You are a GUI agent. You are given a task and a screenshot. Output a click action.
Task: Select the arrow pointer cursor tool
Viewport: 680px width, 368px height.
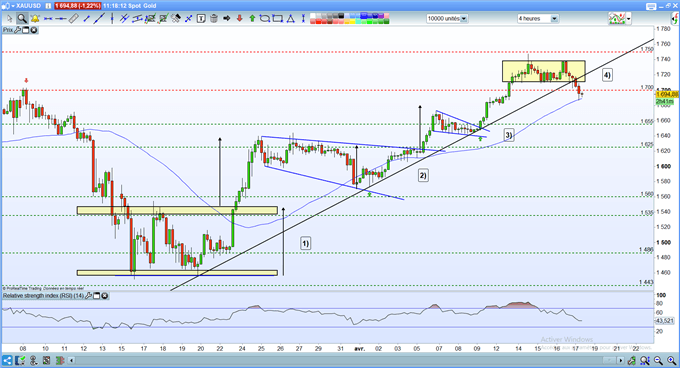(9, 19)
